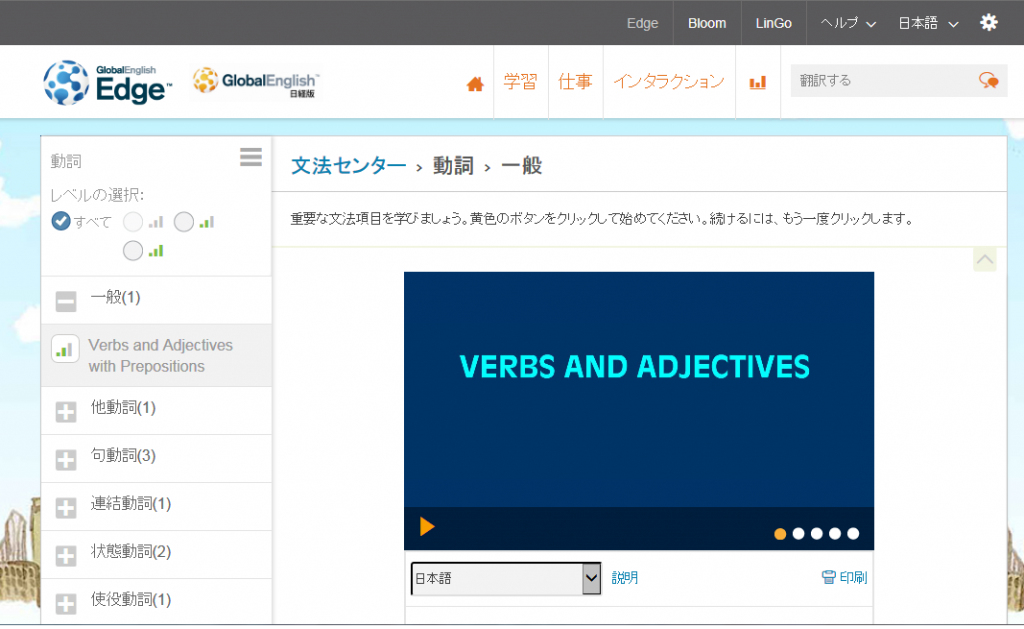Click the 一般 breadcrumb text
This screenshot has height=629, width=1024.
pyautogui.click(x=521, y=166)
